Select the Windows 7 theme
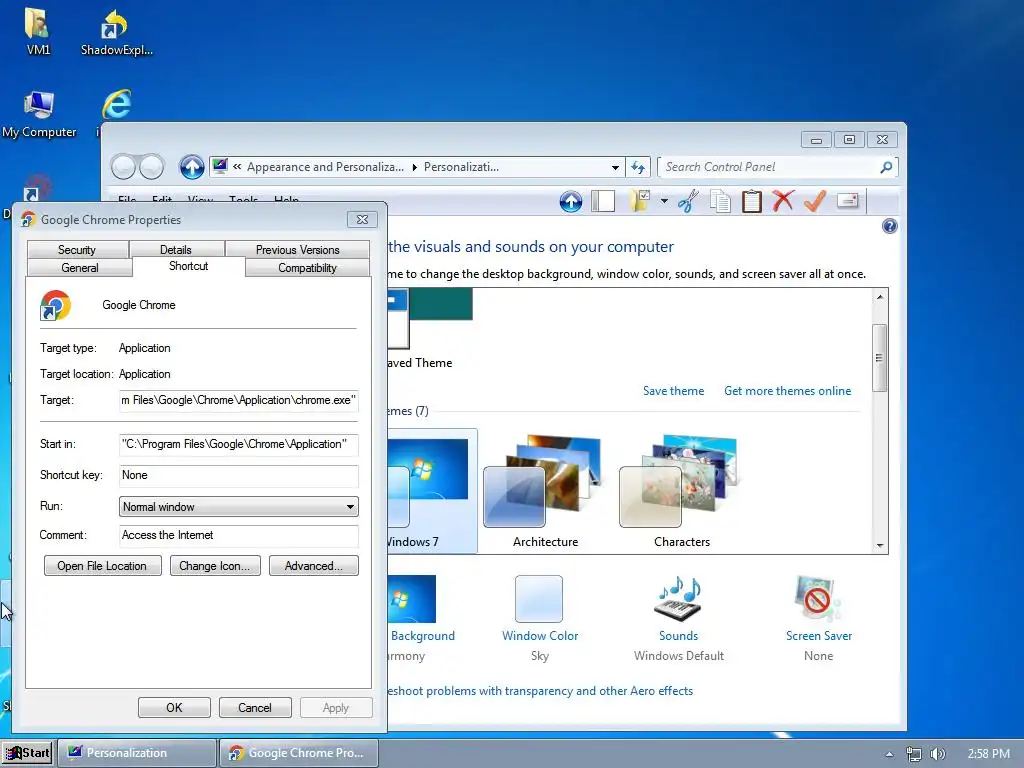 (x=432, y=491)
